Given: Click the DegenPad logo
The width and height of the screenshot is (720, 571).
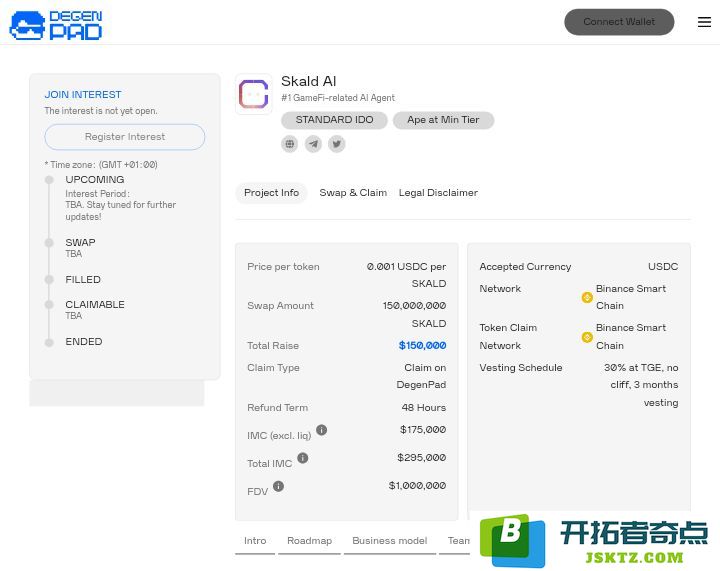Looking at the screenshot, I should click(x=56, y=25).
